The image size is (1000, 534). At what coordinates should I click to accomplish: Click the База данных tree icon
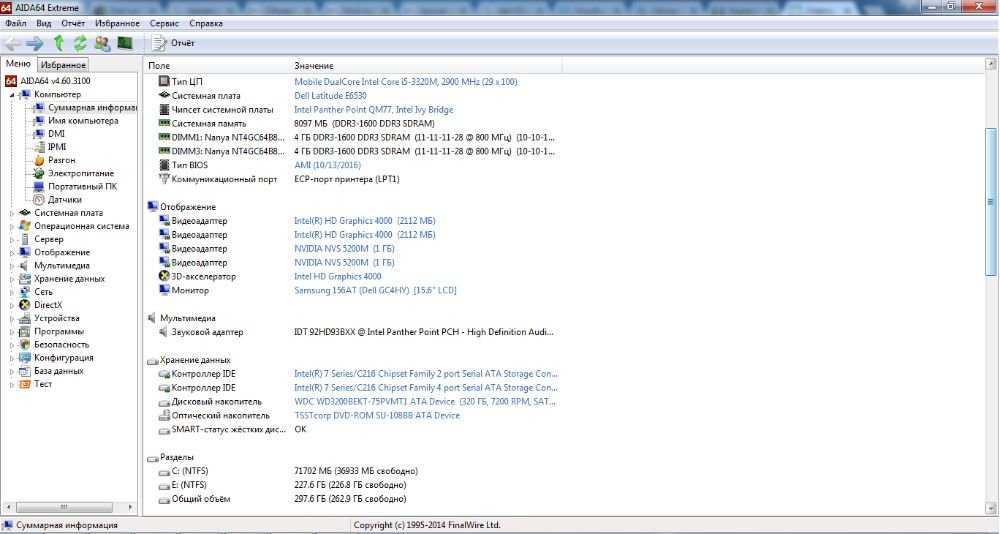coord(25,371)
